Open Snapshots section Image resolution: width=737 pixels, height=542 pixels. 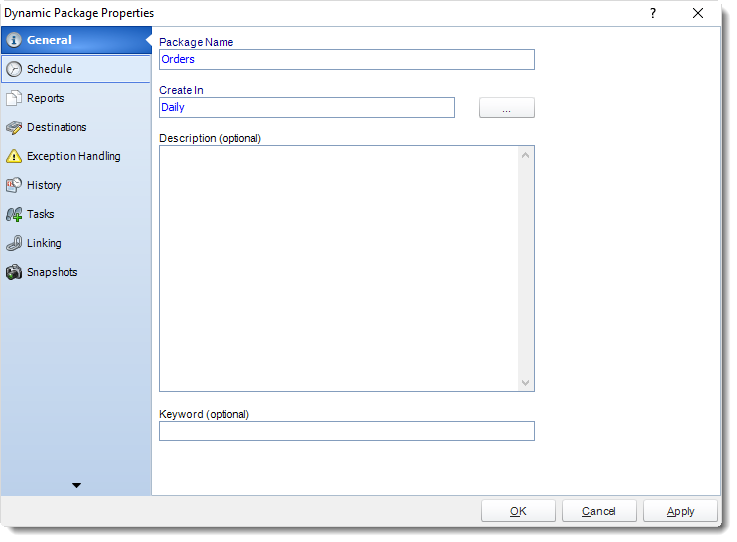tap(76, 272)
